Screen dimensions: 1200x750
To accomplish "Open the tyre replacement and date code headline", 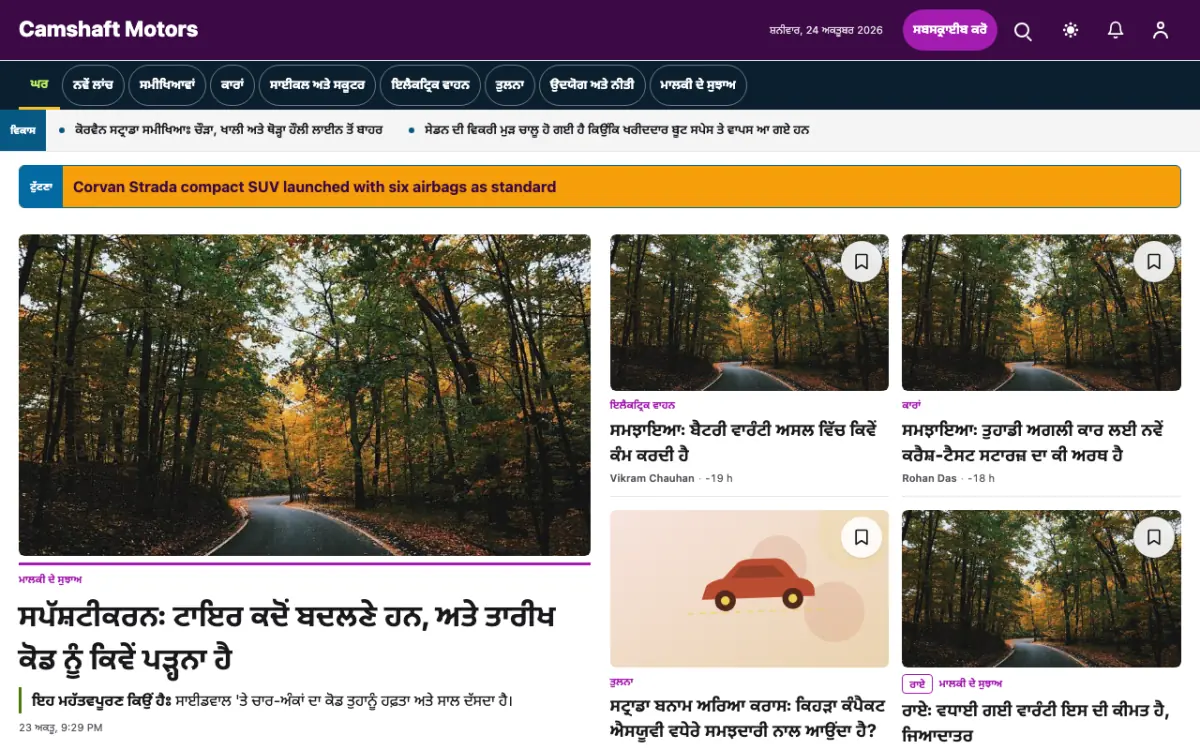I will tap(287, 637).
